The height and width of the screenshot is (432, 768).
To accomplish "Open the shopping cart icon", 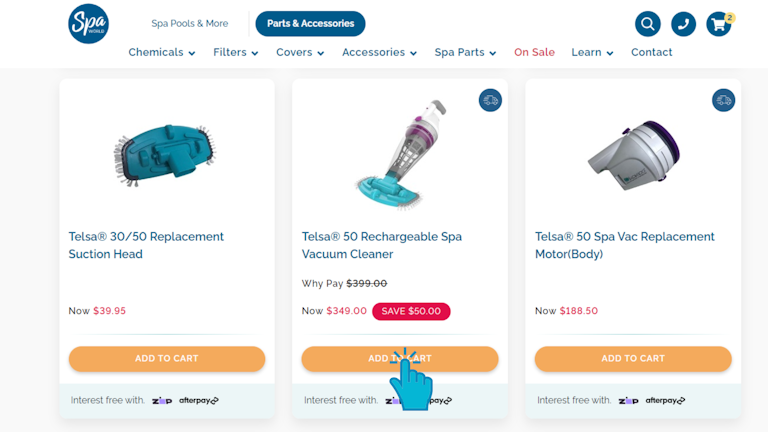I will point(719,24).
